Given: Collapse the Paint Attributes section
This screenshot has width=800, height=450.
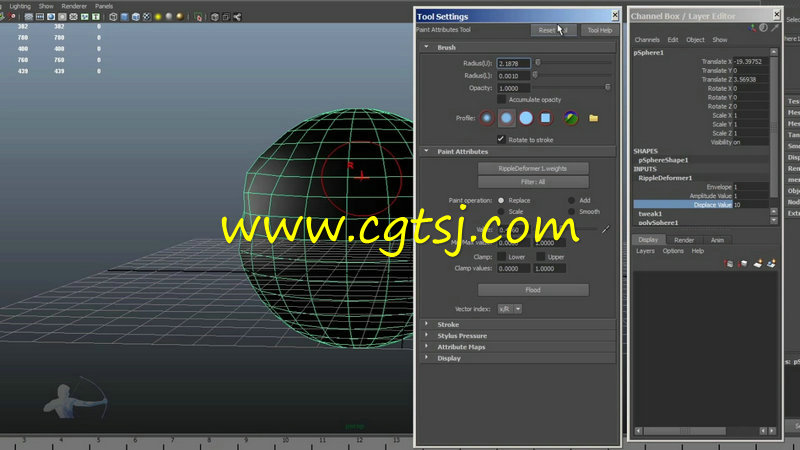Looking at the screenshot, I should 427,151.
